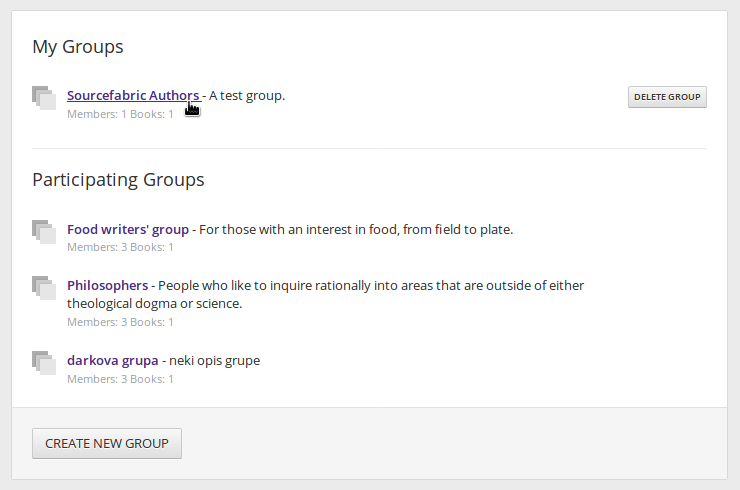Click the Philosophers group icon
Screen dimensions: 740x490
coord(44,288)
